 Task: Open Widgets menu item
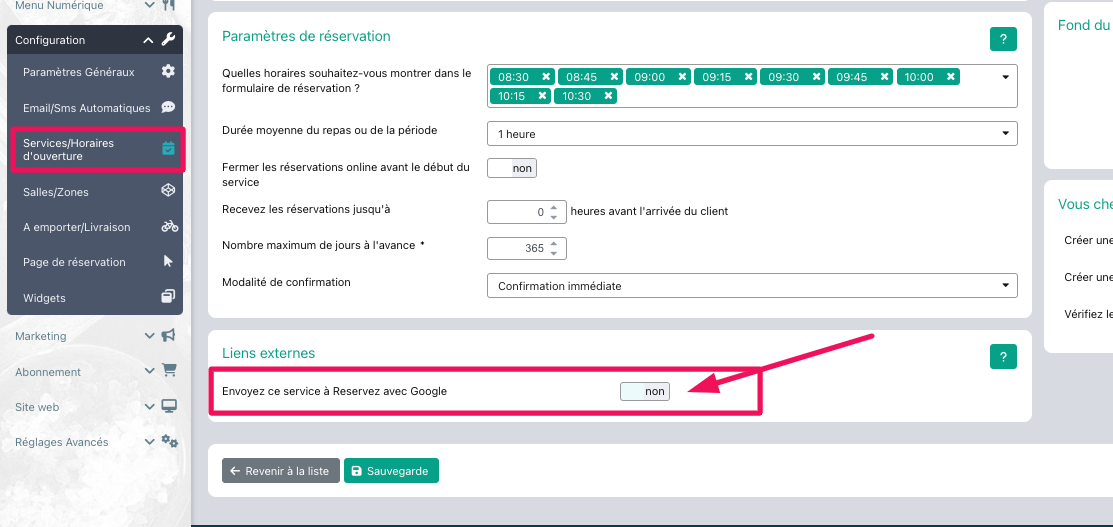(x=95, y=298)
